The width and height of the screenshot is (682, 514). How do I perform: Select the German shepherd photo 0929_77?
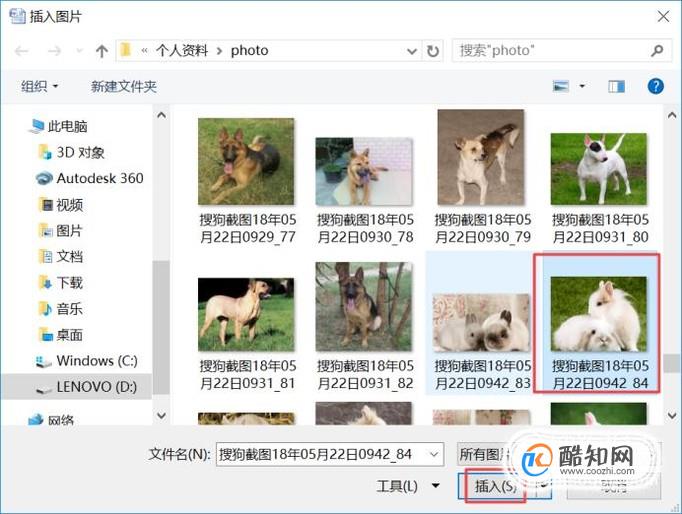(x=246, y=161)
